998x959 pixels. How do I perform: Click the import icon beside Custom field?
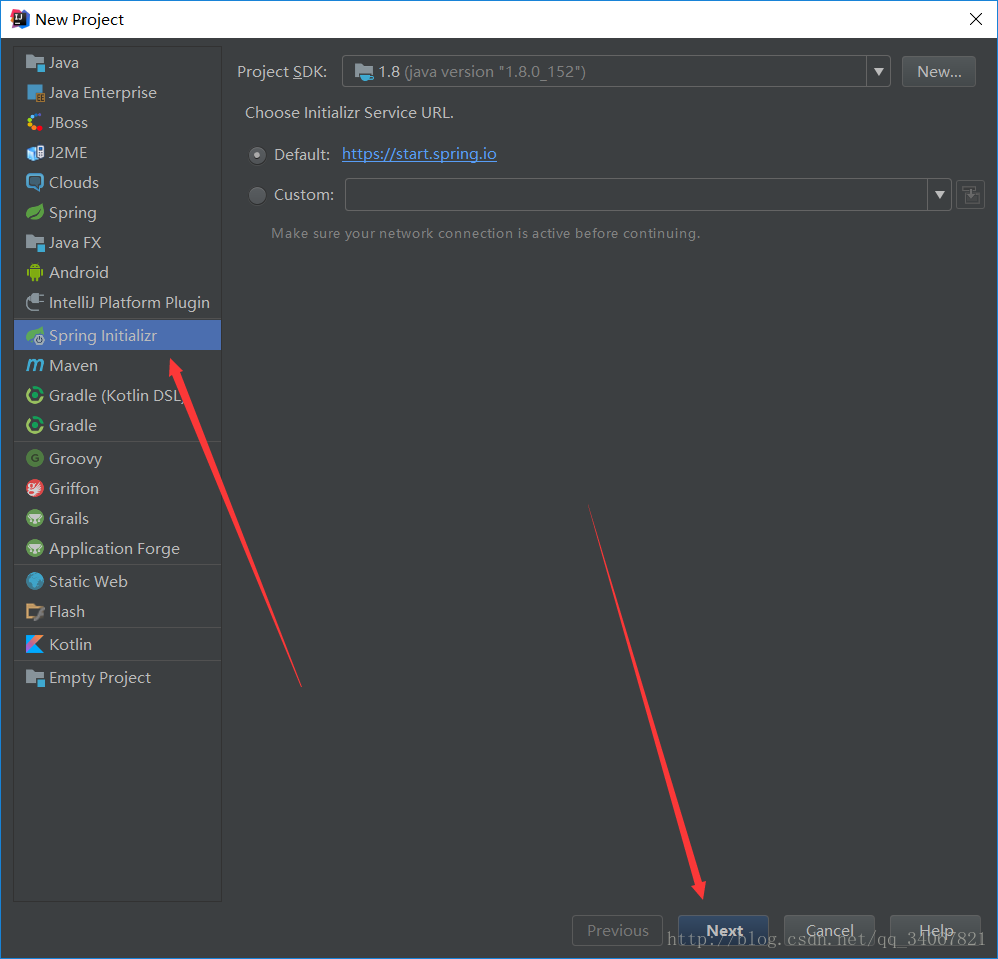(971, 195)
